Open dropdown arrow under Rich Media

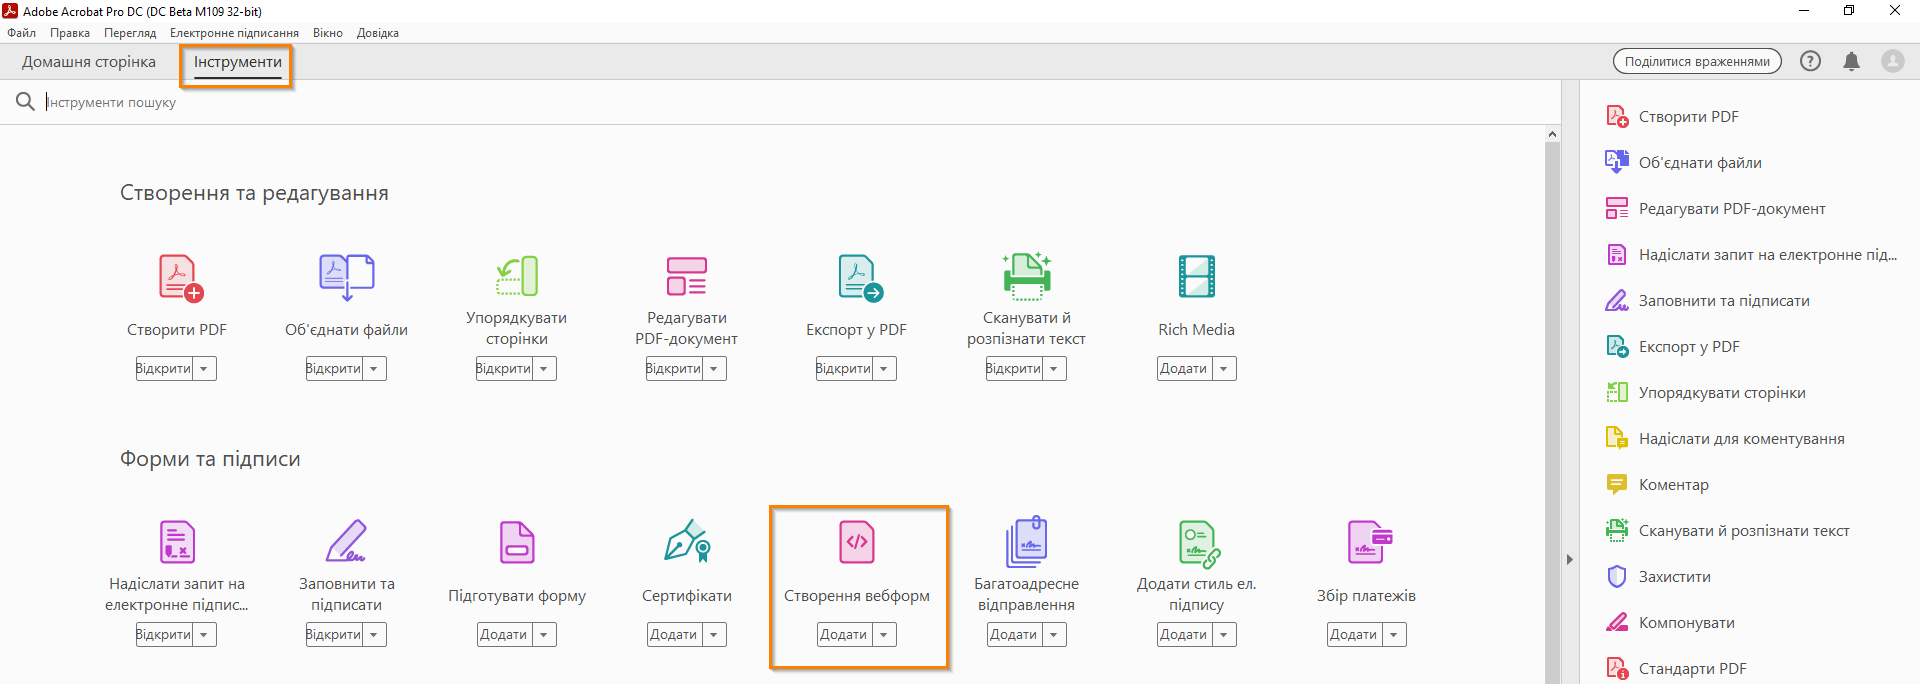[1224, 369]
